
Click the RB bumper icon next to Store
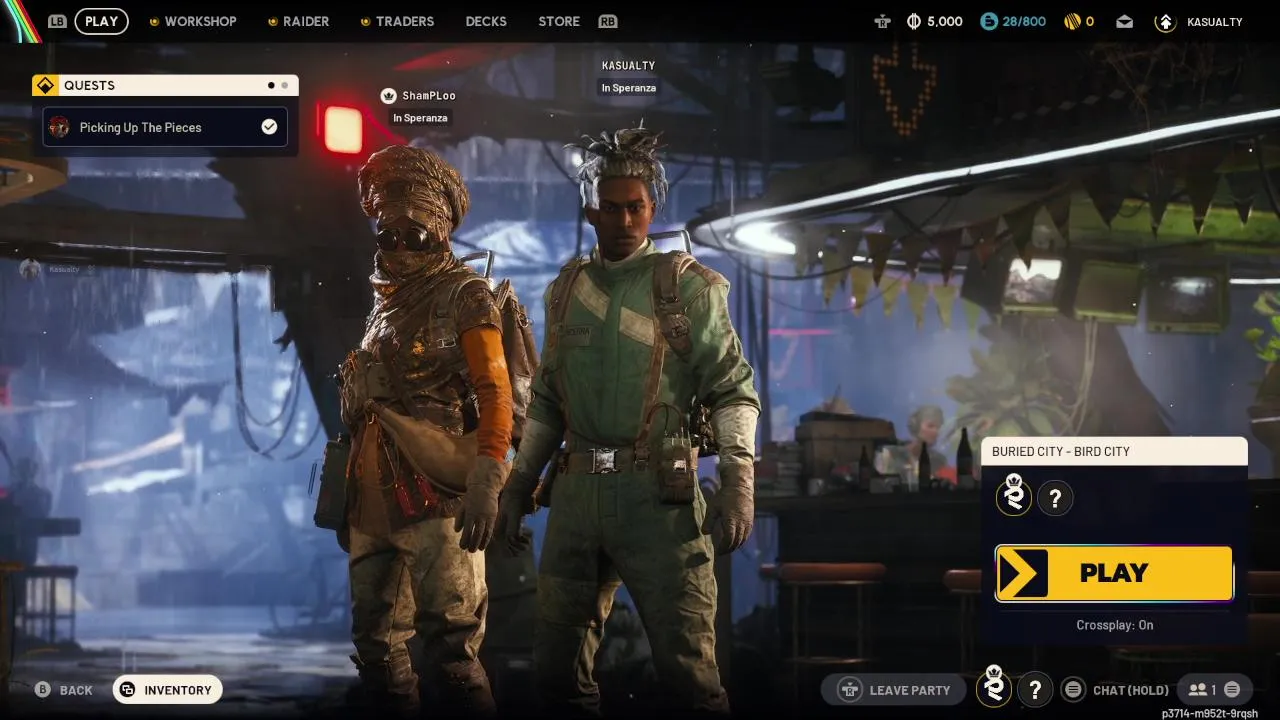[x=607, y=21]
